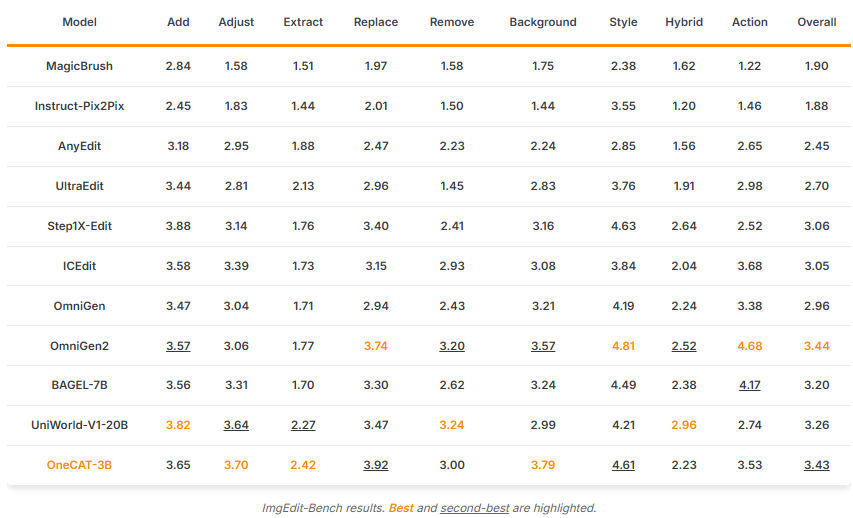Click Step1X-Edit Style score 4.63
This screenshot has width=853, height=518.
click(x=623, y=226)
